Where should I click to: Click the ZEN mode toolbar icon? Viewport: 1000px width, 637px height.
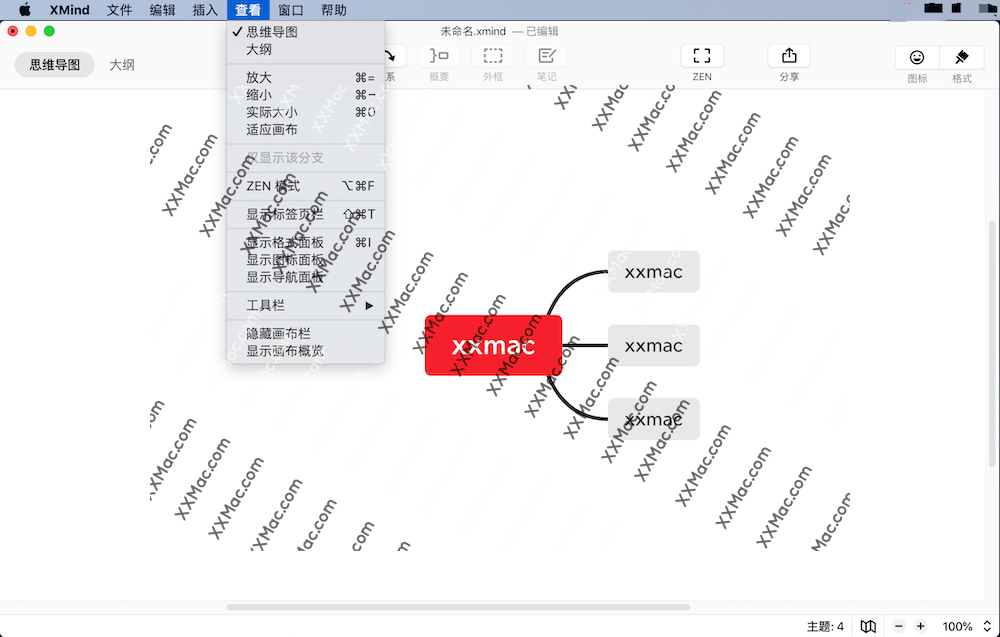[x=702, y=56]
